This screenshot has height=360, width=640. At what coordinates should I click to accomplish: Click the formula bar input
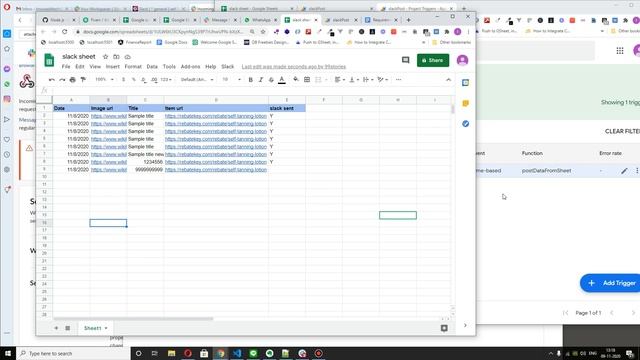[x=251, y=90]
